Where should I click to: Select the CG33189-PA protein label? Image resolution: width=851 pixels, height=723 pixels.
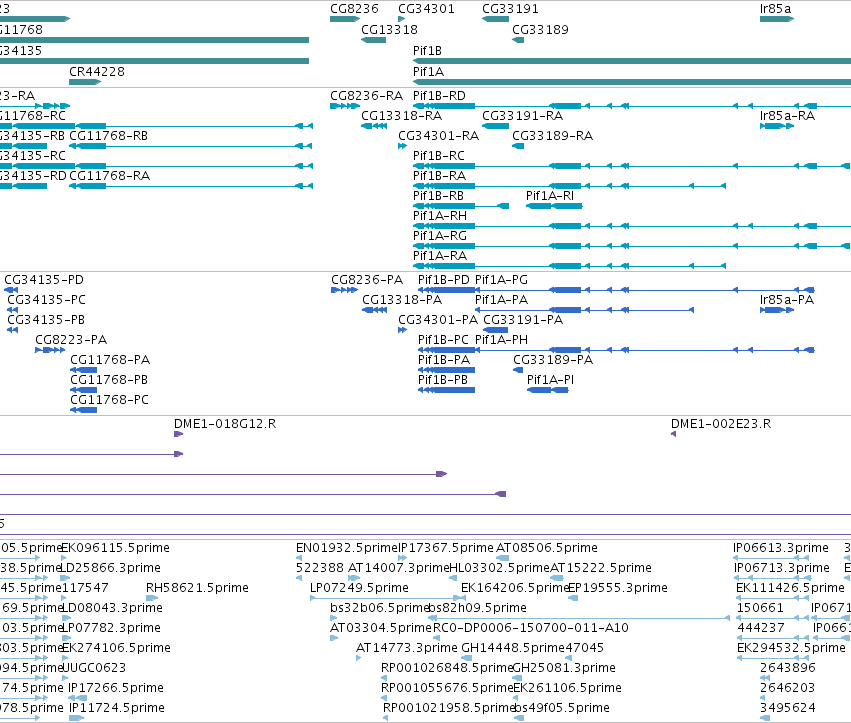point(553,360)
